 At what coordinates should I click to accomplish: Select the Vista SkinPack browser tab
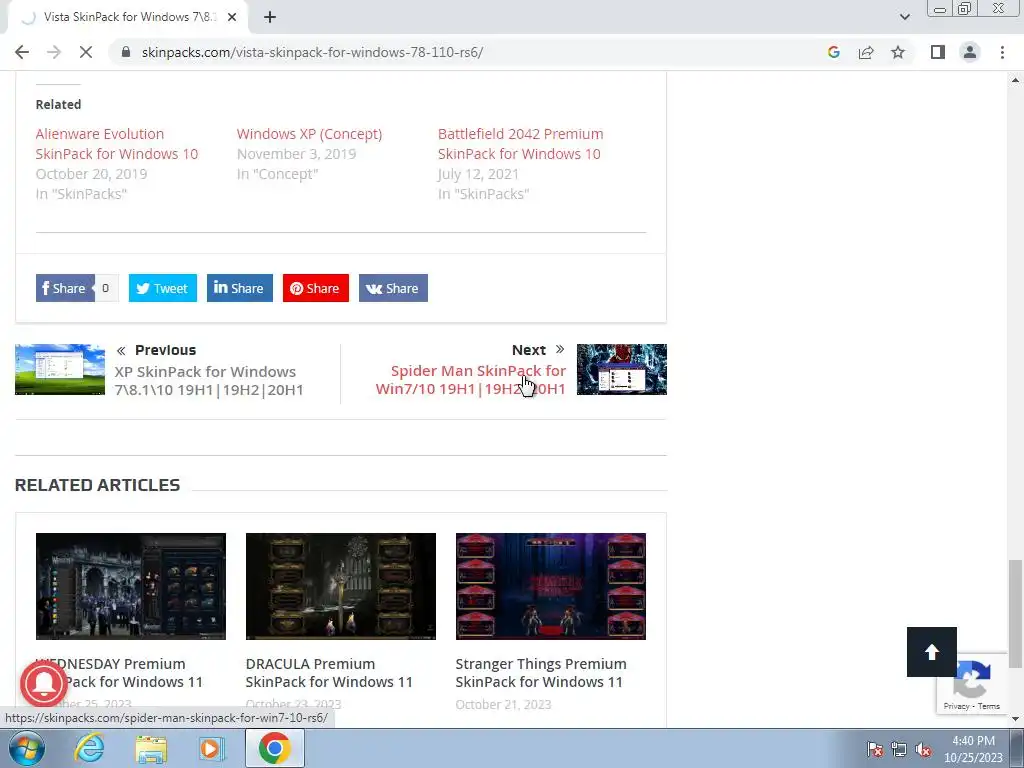pos(129,17)
